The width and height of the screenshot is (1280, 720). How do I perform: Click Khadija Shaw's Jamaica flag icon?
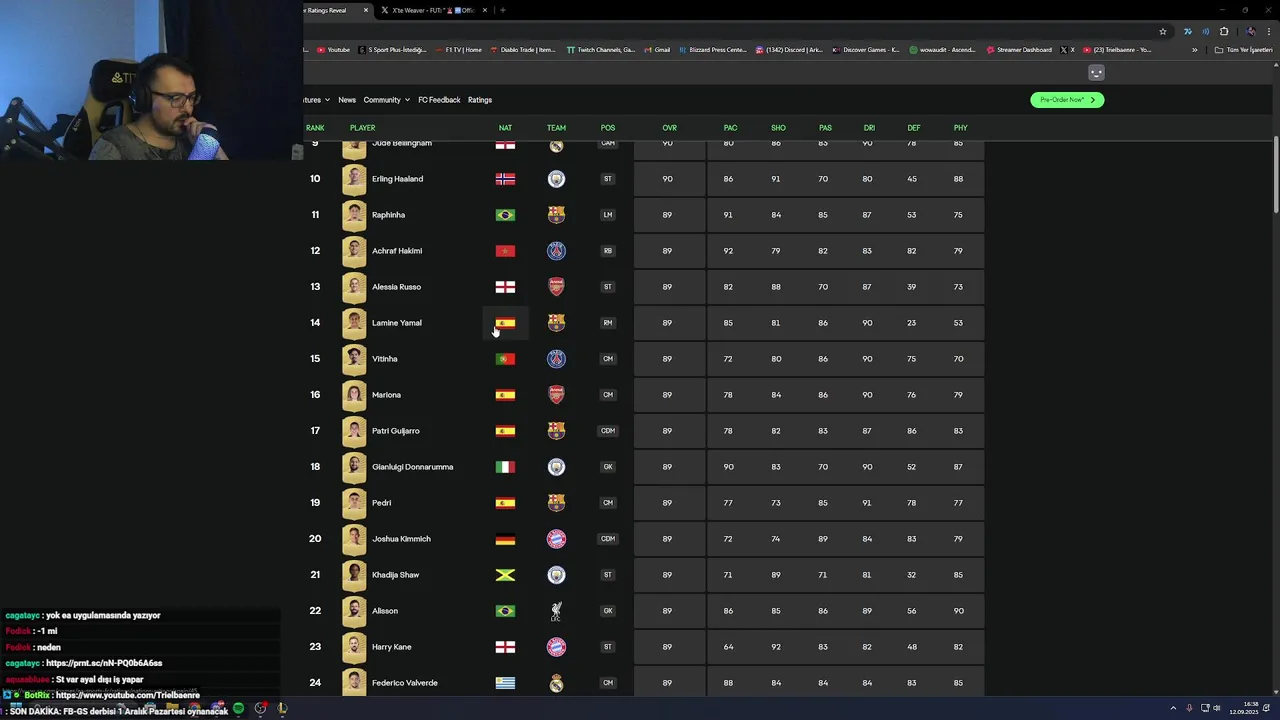[505, 575]
